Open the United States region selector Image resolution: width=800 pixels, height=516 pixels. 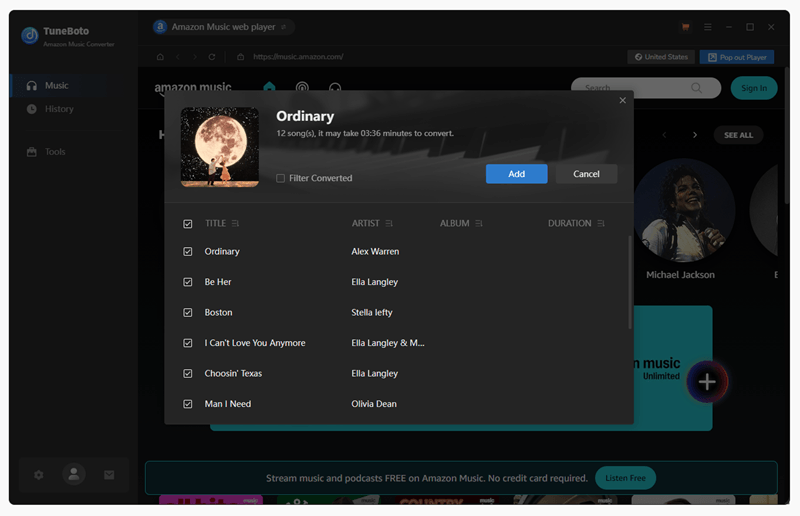point(661,57)
